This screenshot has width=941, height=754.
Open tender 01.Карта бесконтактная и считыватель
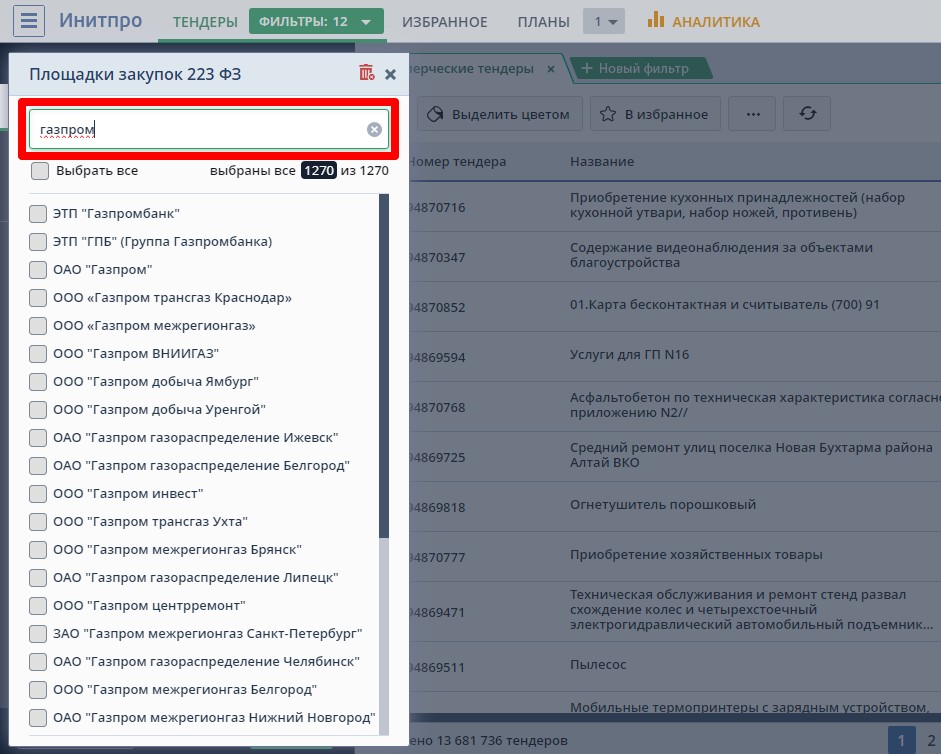pyautogui.click(x=724, y=304)
